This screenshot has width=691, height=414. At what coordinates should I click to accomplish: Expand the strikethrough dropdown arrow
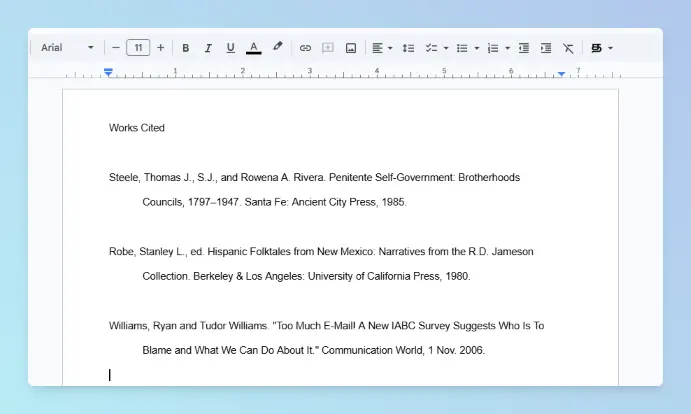pyautogui.click(x=610, y=48)
